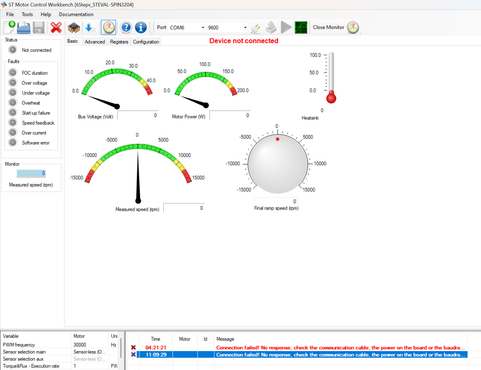
Task: Click the Close Monitor button
Action: [x=335, y=27]
